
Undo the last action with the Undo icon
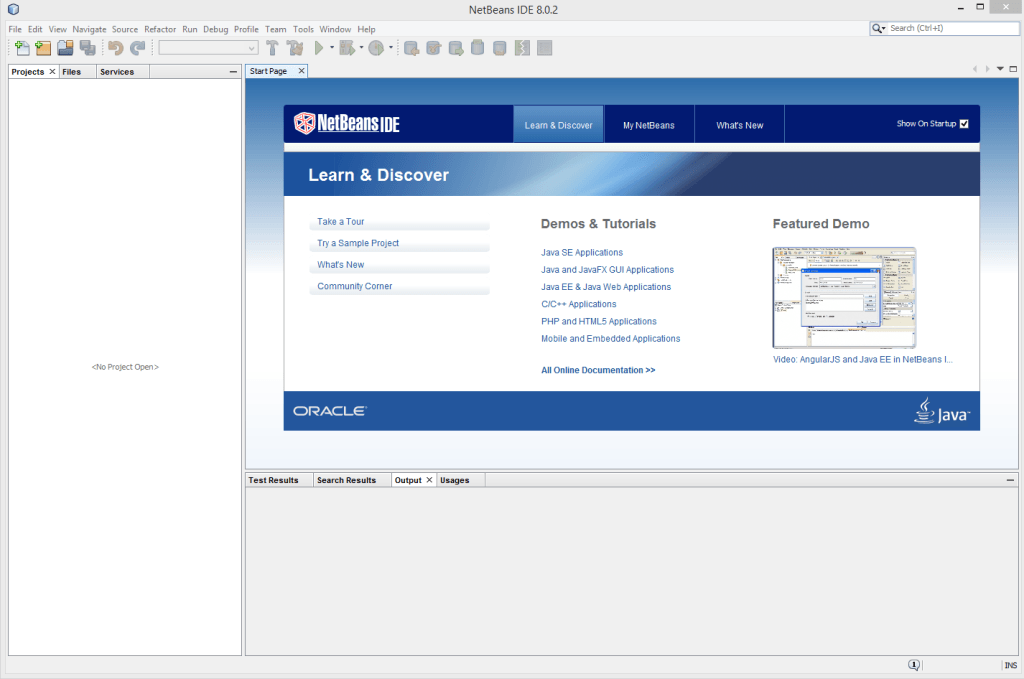[117, 47]
